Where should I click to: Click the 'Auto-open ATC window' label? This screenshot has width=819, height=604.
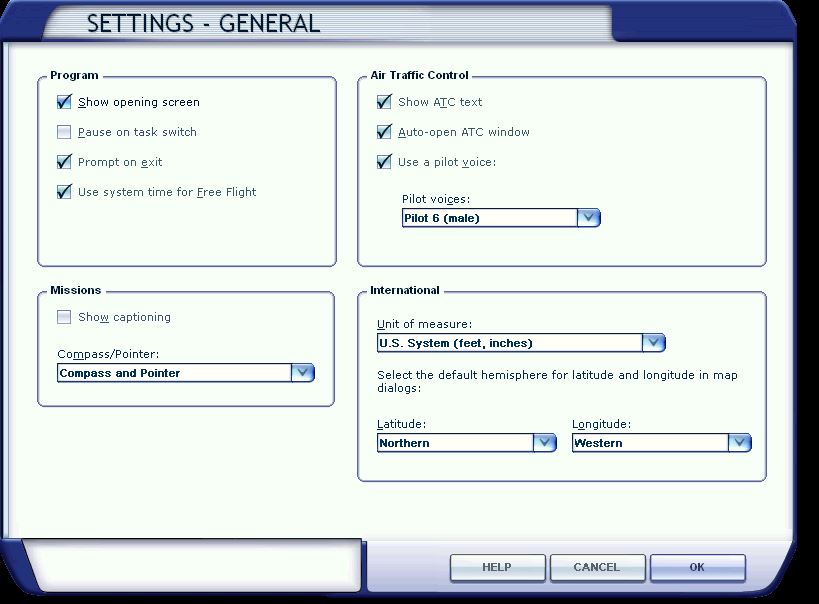(464, 132)
